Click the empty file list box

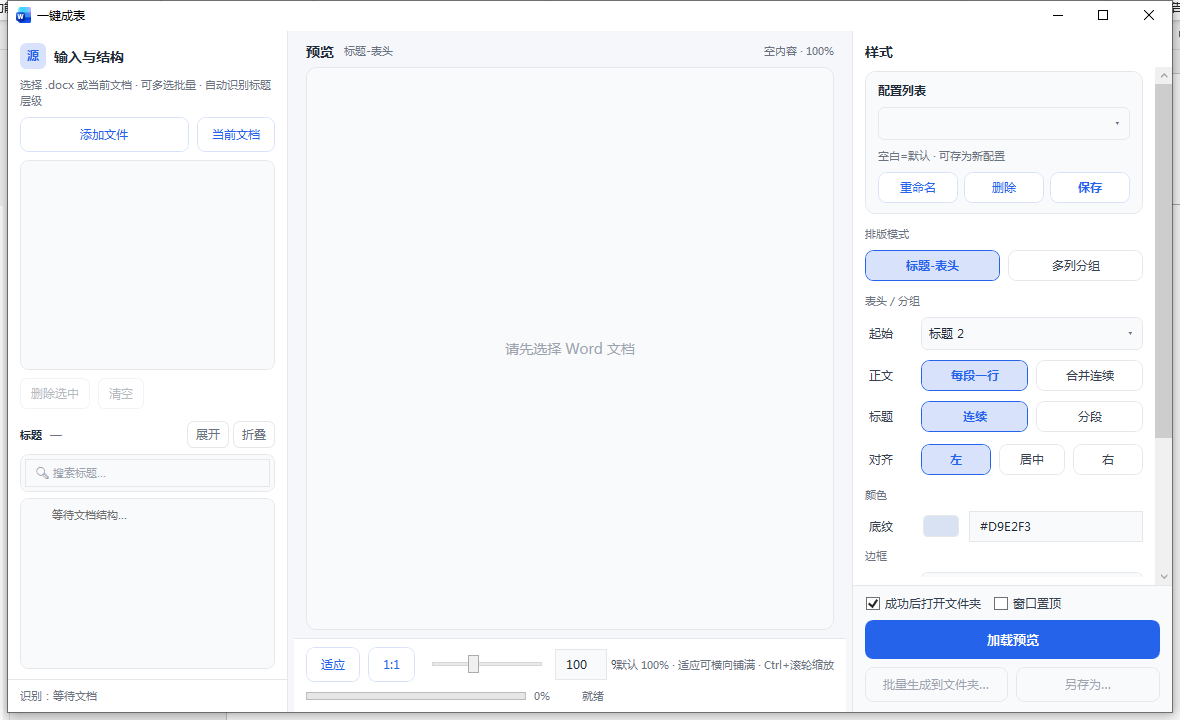tap(148, 265)
